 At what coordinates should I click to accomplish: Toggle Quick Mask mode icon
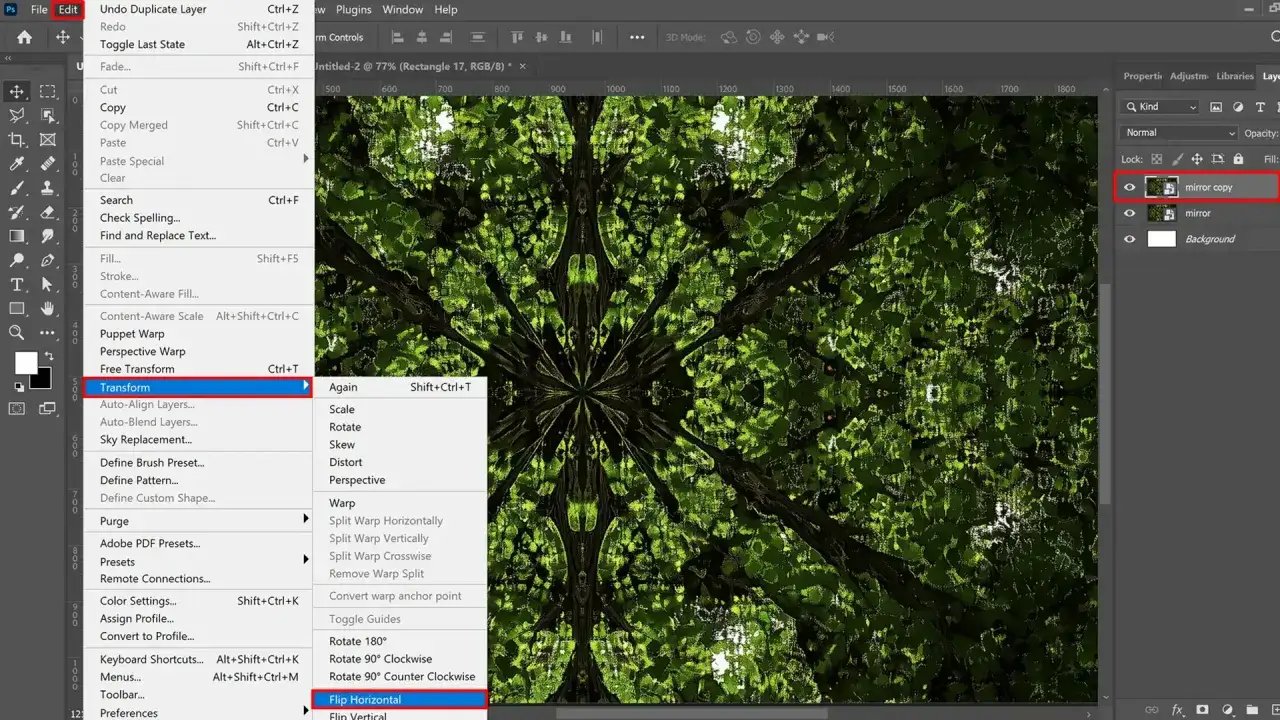17,408
